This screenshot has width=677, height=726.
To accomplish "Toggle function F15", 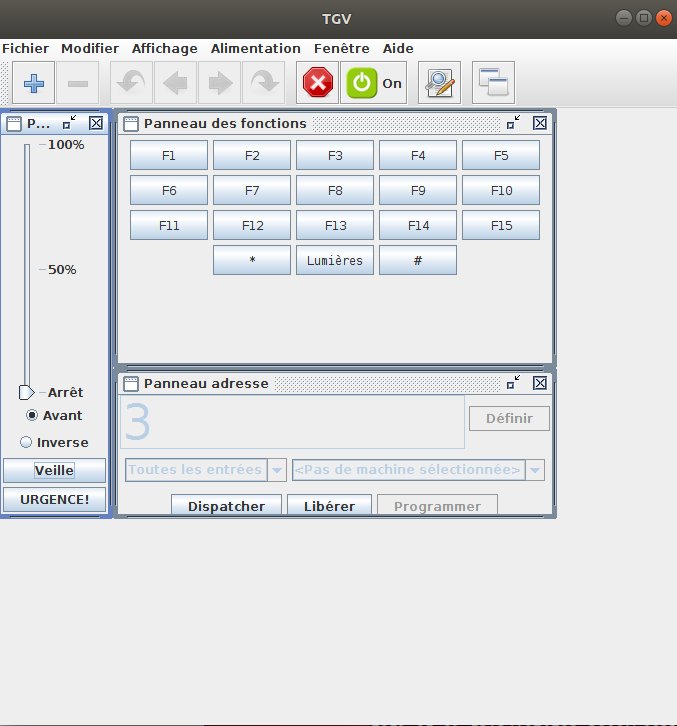I will coord(501,225).
